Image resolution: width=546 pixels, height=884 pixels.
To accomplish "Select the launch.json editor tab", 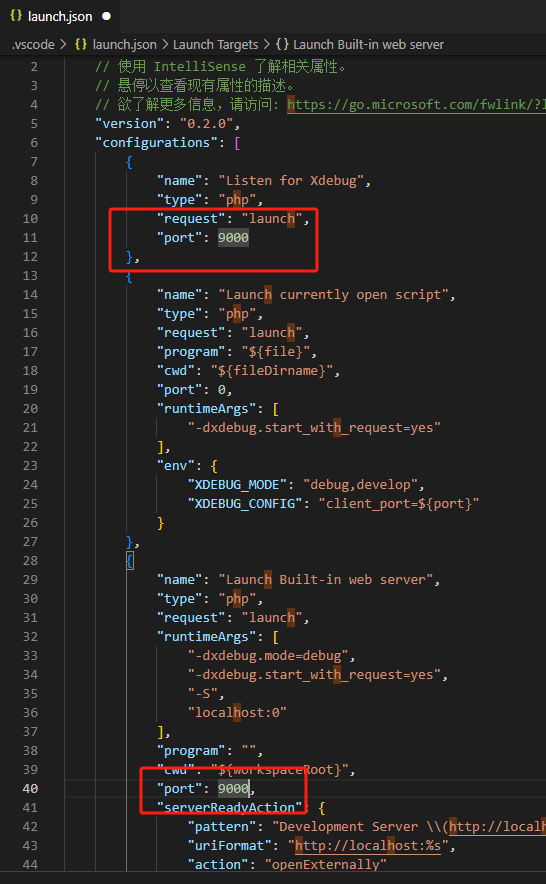I will (x=60, y=16).
